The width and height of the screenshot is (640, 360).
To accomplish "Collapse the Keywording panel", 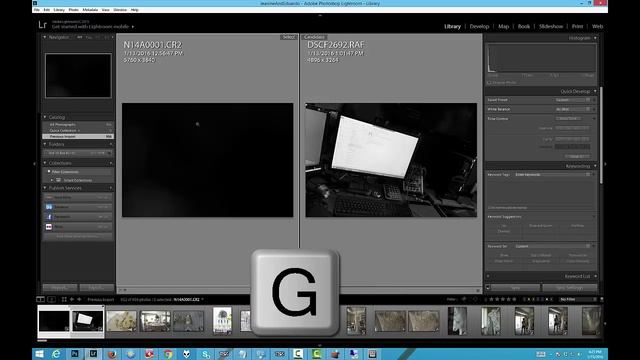I will click(x=595, y=166).
